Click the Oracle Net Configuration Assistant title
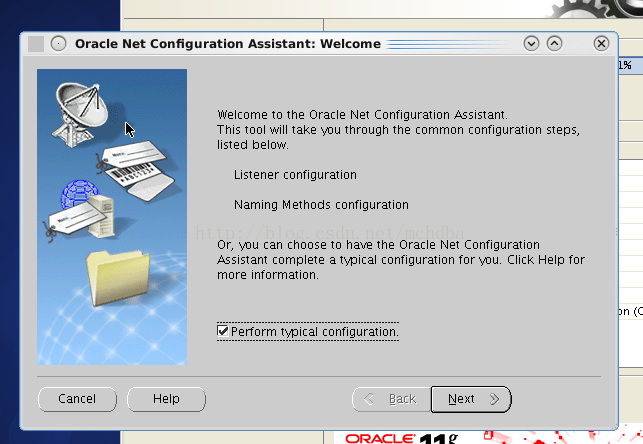The height and width of the screenshot is (444, 643). [228, 44]
